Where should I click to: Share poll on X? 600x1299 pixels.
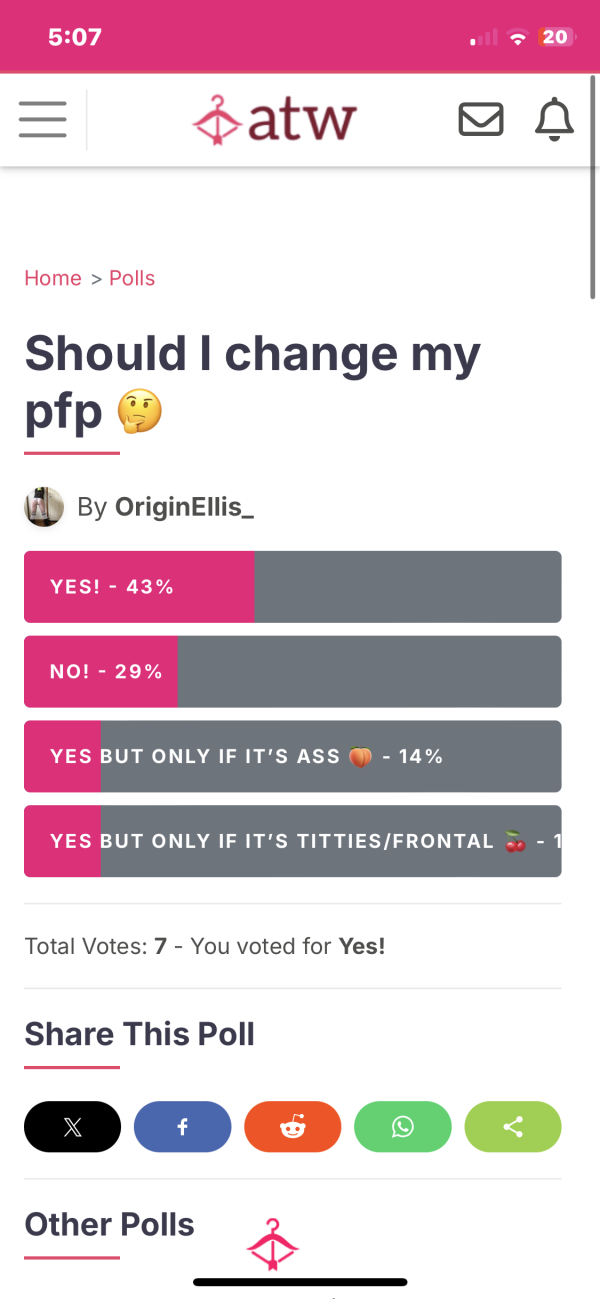point(72,1127)
